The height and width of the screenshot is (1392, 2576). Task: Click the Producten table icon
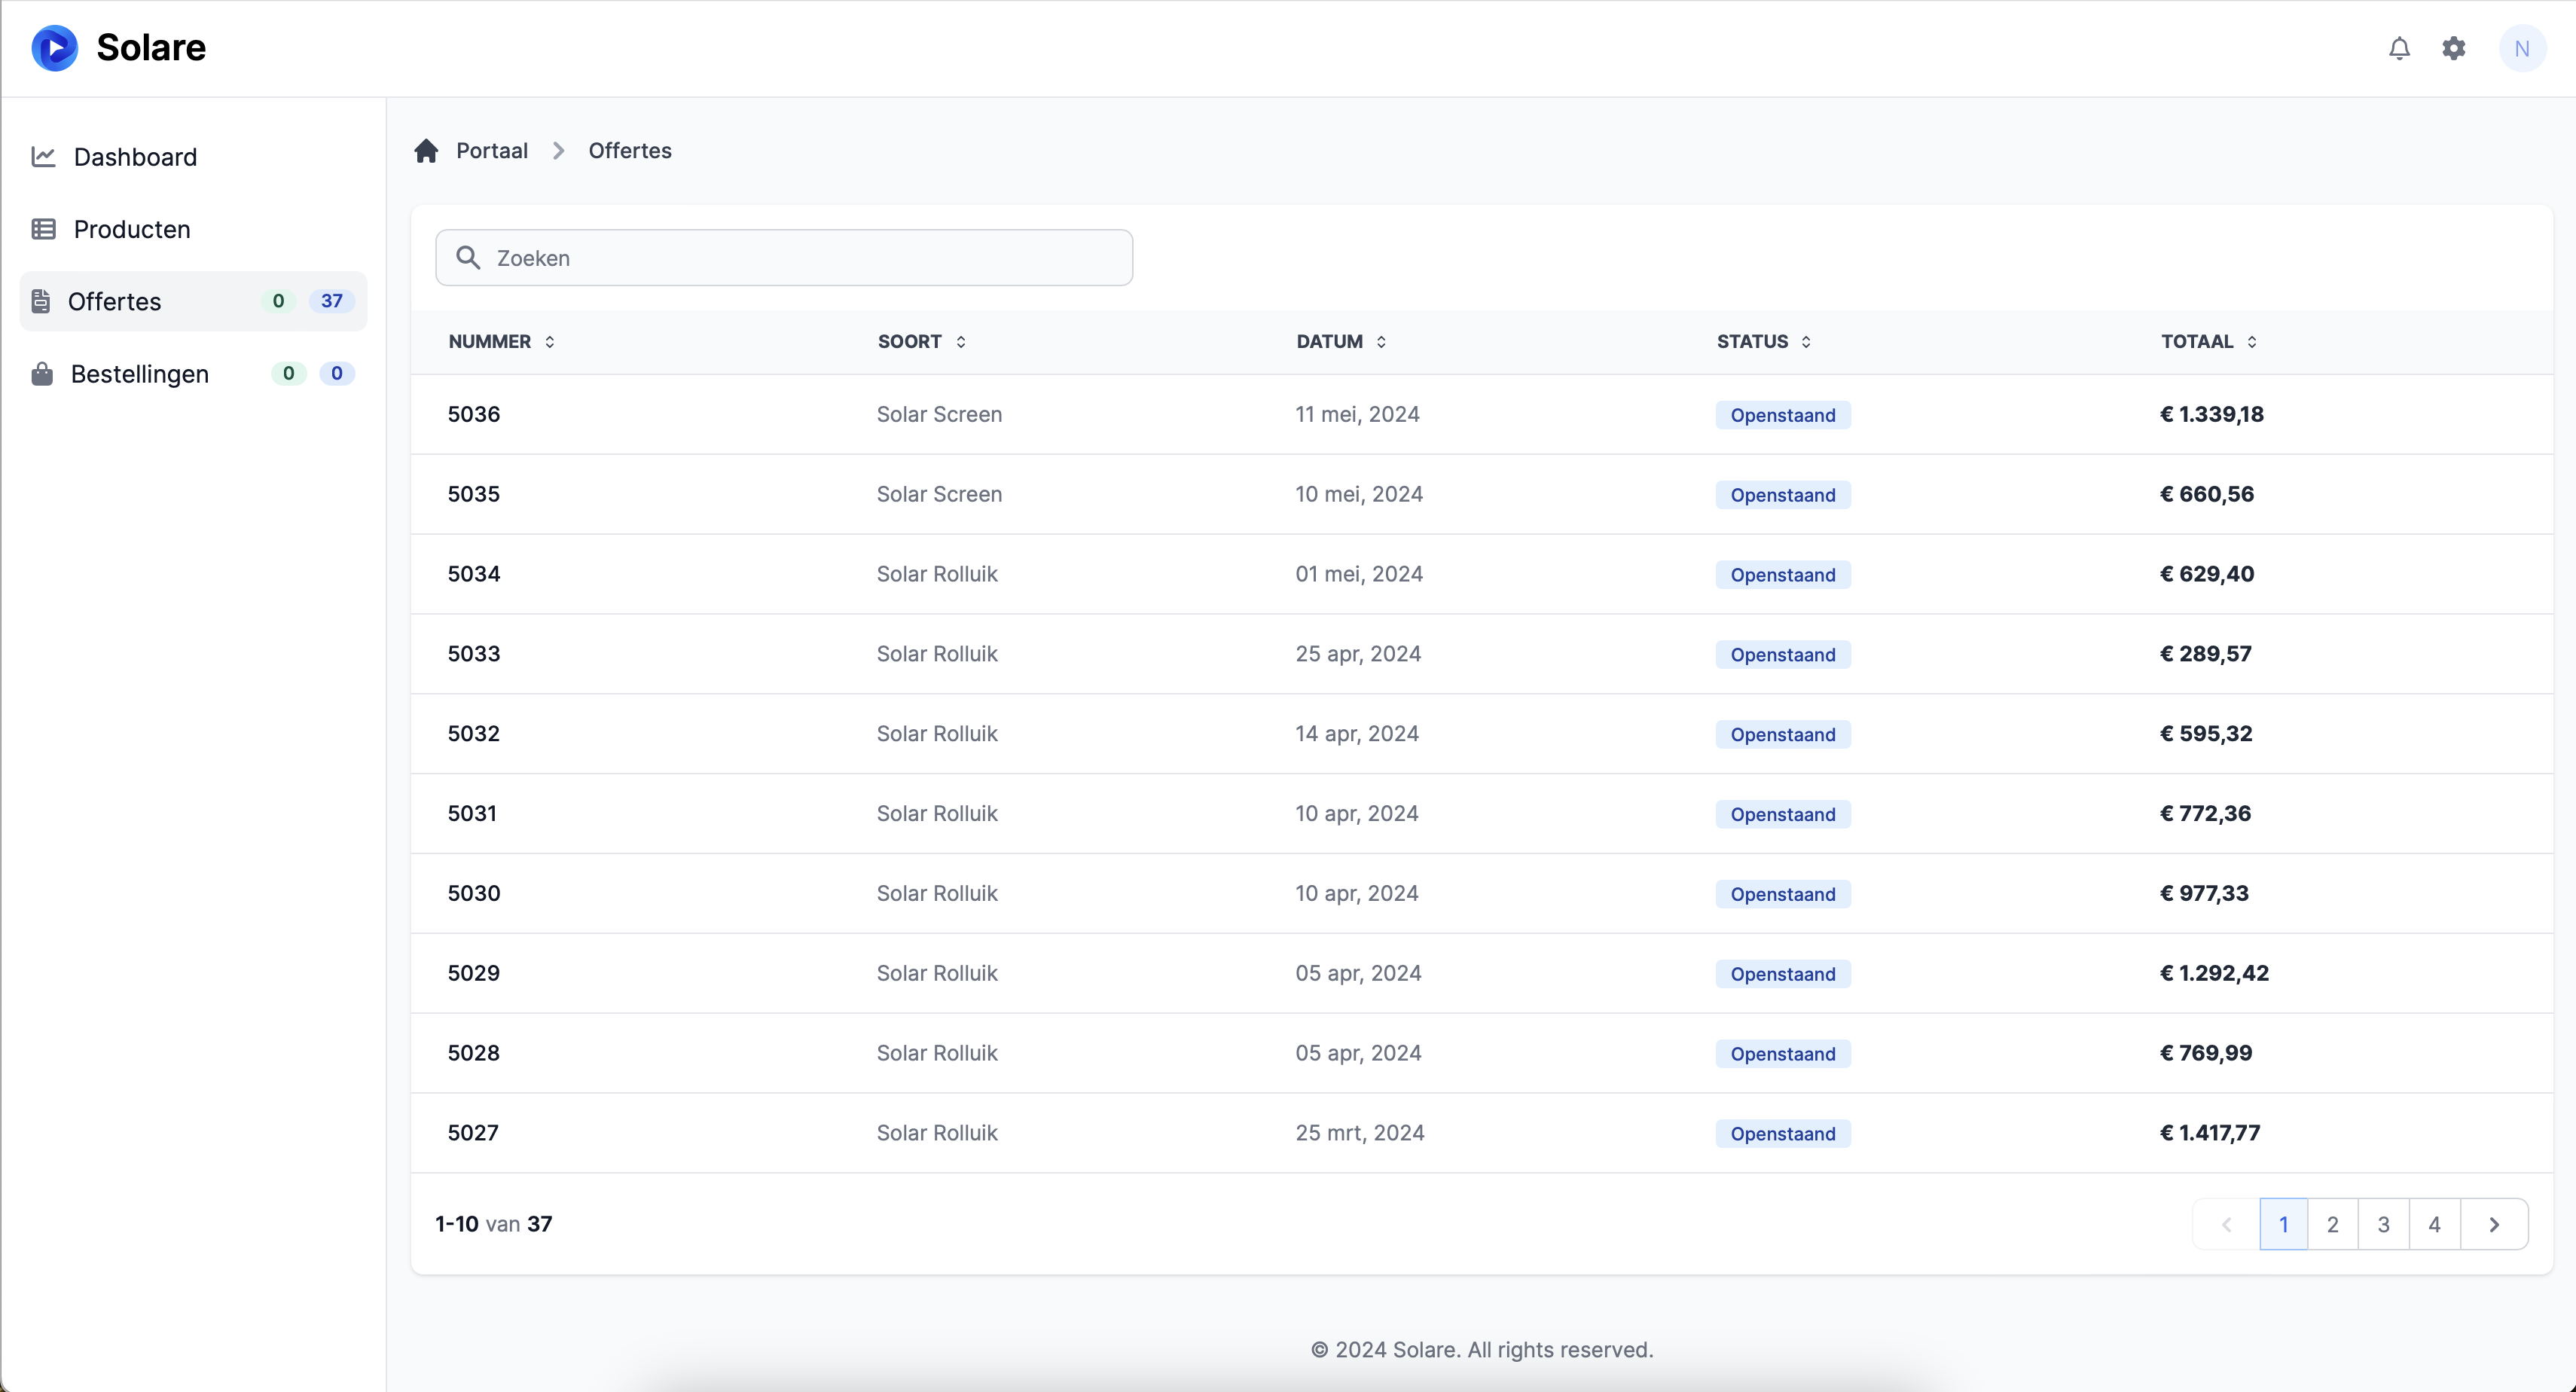pyautogui.click(x=43, y=229)
